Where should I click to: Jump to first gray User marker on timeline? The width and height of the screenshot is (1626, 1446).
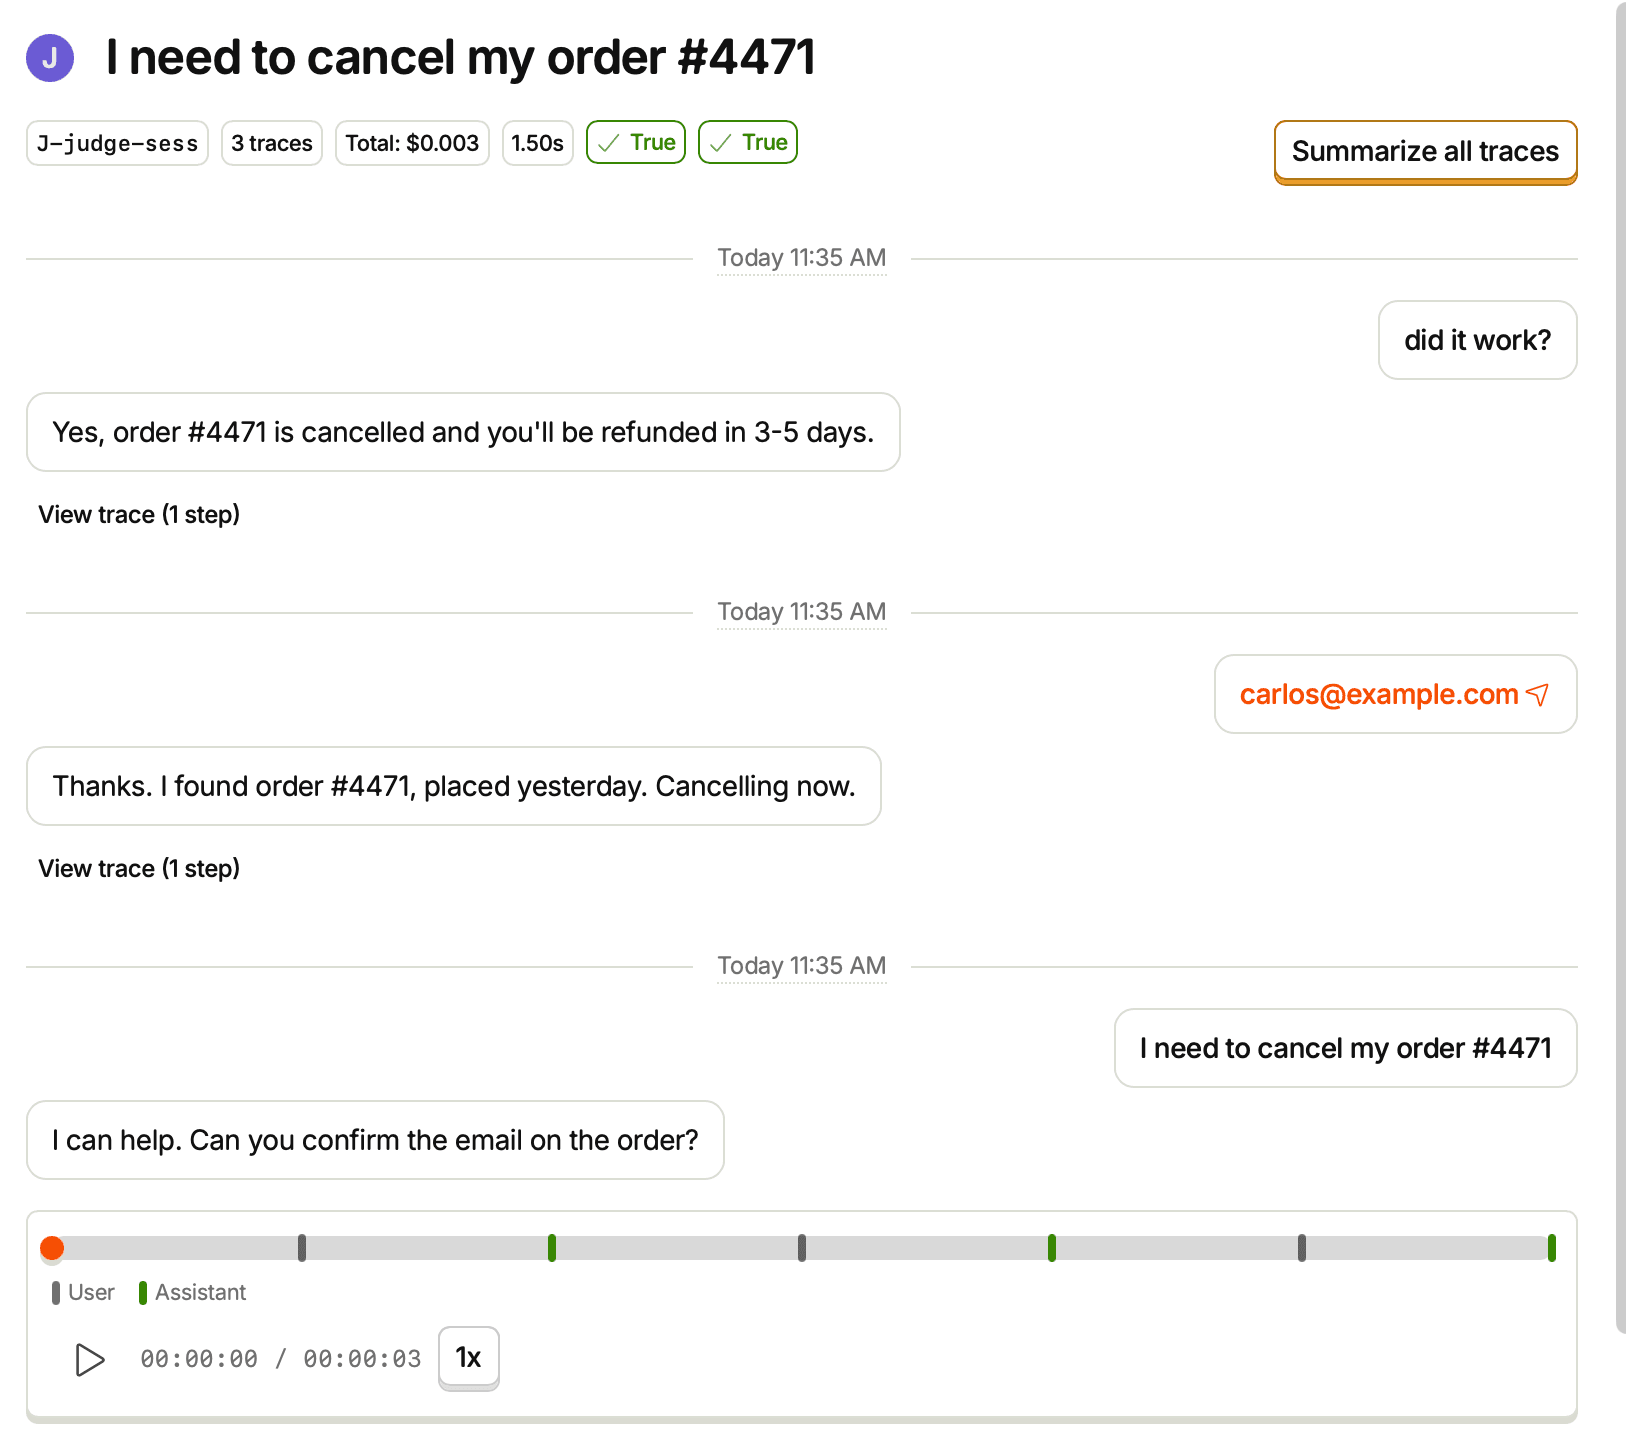[x=302, y=1248]
